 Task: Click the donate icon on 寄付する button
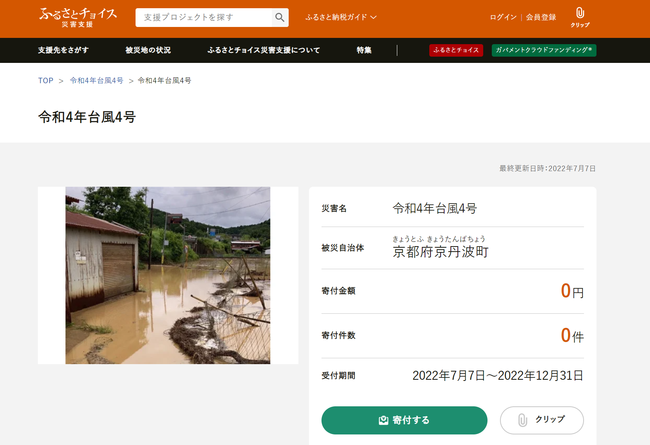coord(383,420)
